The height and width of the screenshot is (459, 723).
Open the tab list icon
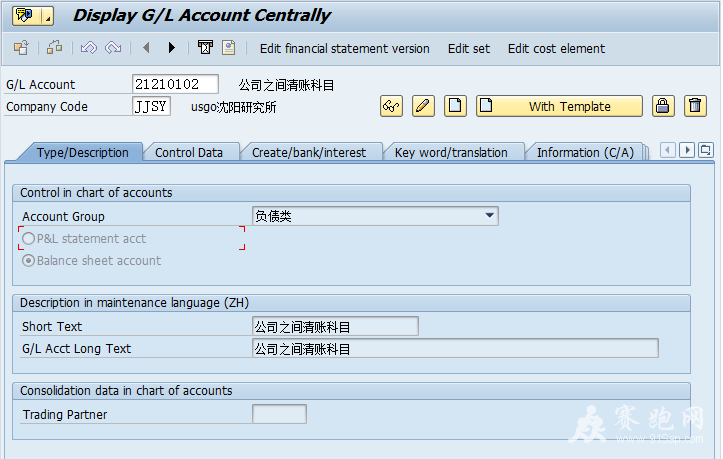[x=705, y=150]
